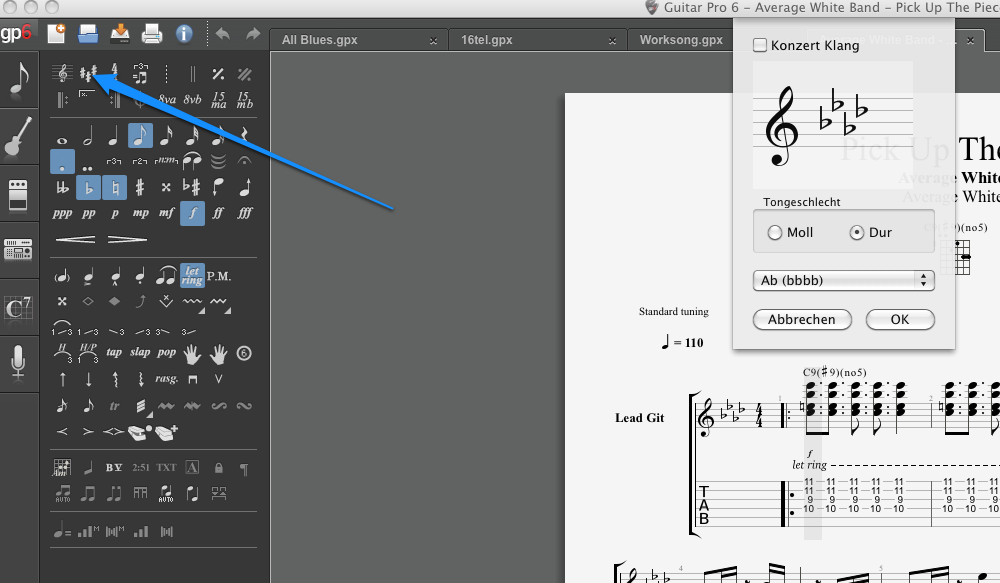Select the triplet feel tool
This screenshot has width=1000, height=583.
point(140,73)
